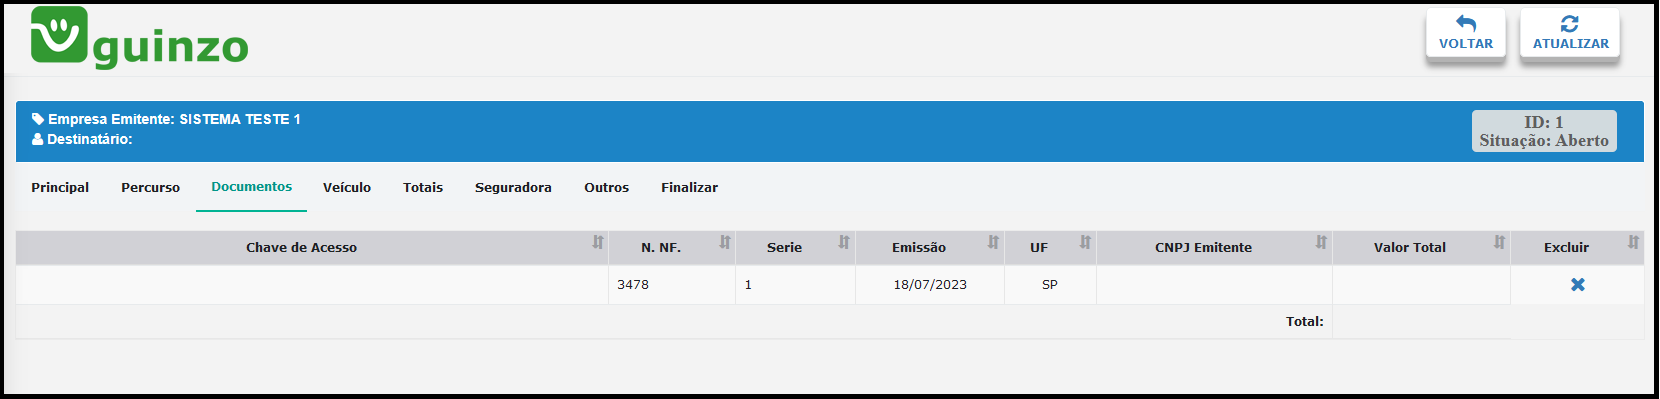Open the Principal tab
1660x399 pixels.
[x=60, y=188]
